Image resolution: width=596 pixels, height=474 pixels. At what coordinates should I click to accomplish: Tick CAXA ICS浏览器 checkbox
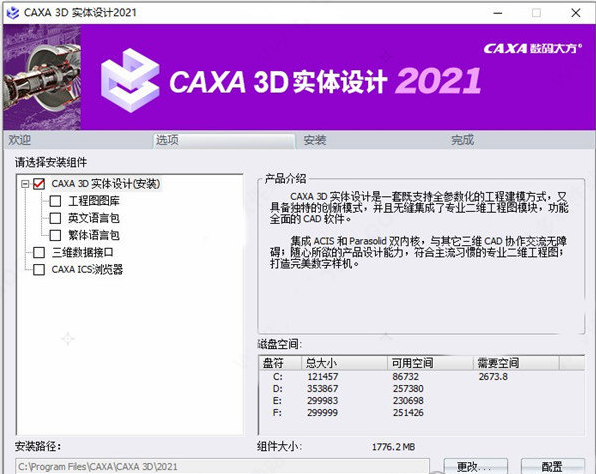coord(39,269)
